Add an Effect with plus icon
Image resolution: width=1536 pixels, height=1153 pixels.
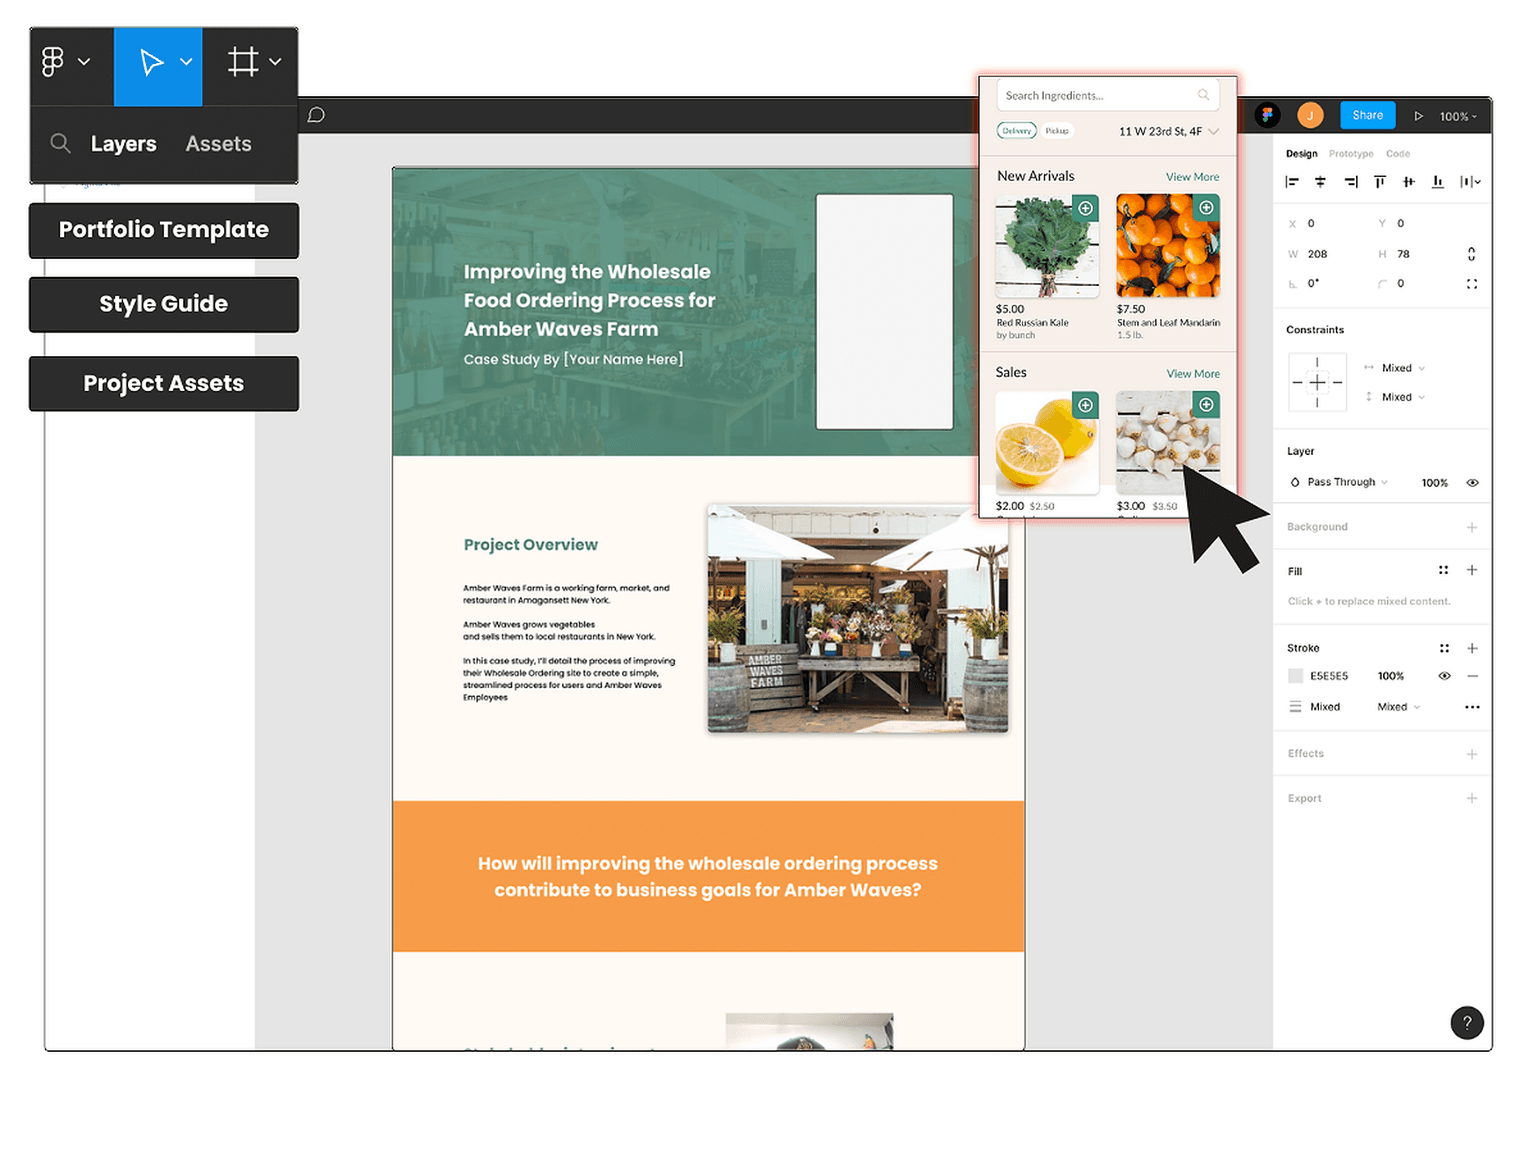coord(1472,754)
